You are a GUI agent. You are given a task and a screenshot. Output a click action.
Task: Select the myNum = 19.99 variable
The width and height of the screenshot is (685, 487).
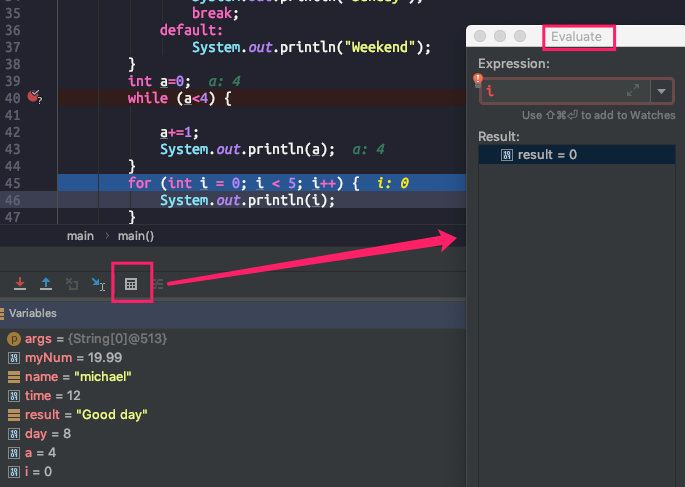(x=73, y=358)
